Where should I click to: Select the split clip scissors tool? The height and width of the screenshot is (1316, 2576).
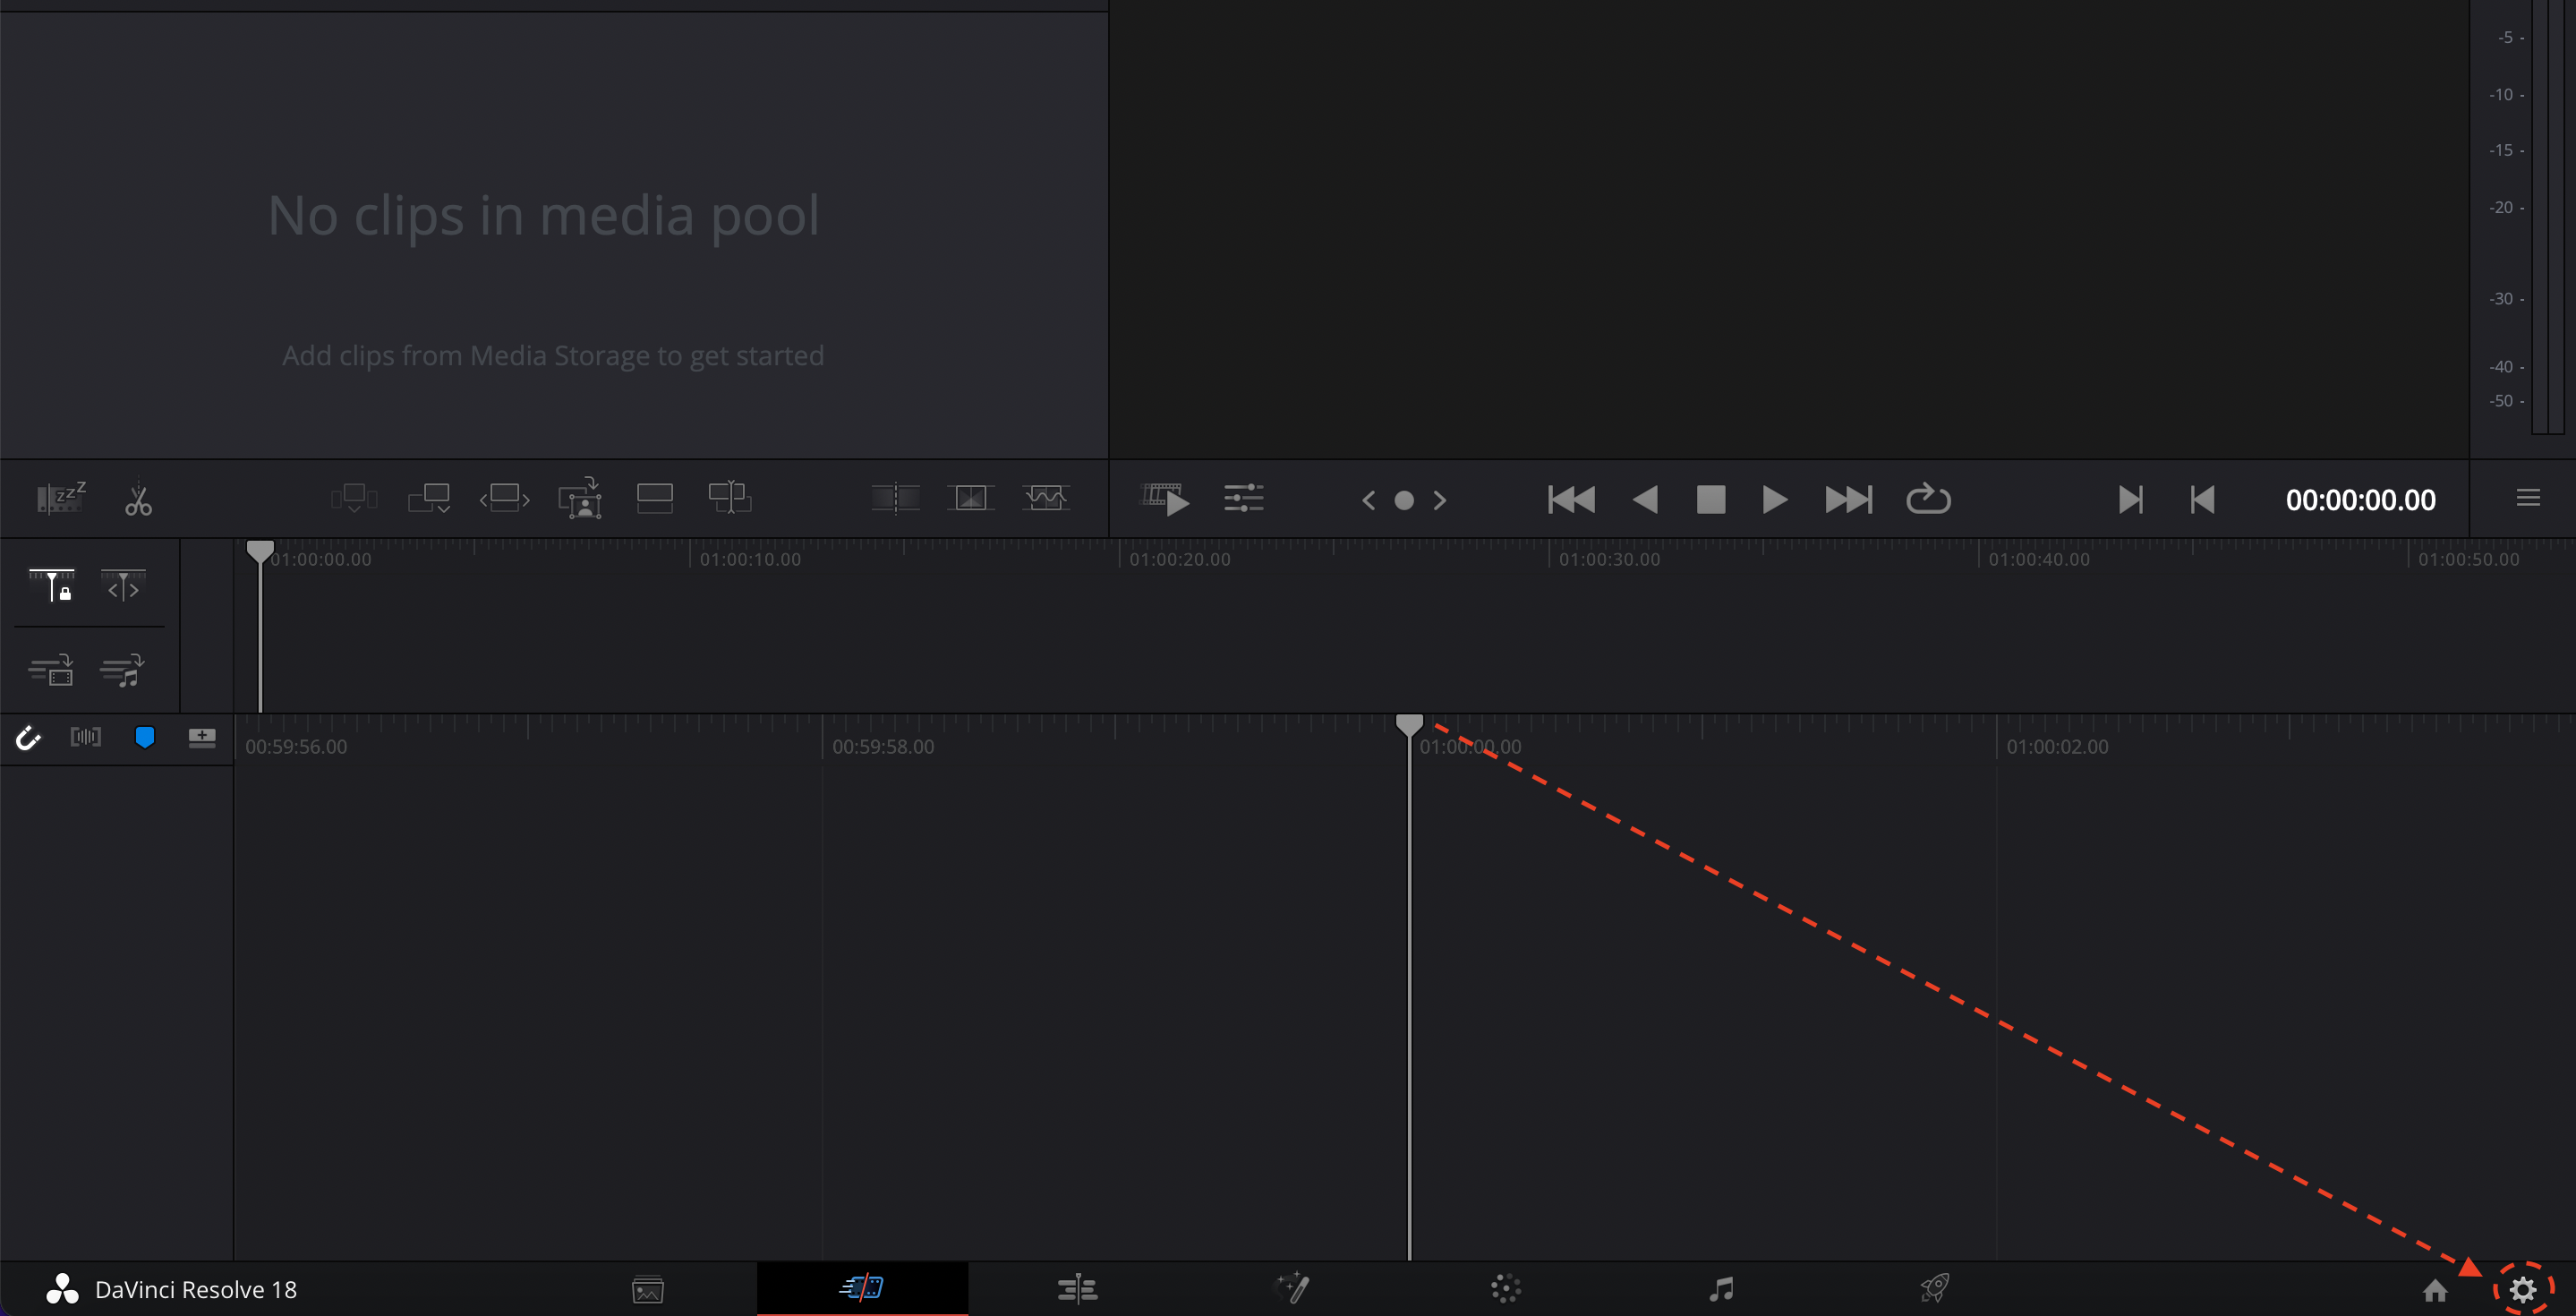pos(138,498)
